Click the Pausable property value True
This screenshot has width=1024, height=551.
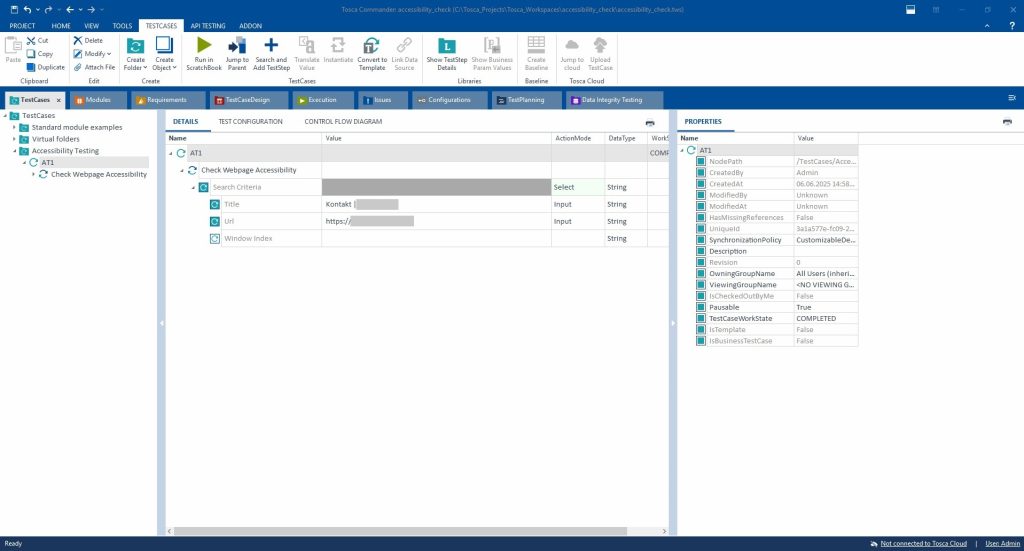tap(825, 307)
